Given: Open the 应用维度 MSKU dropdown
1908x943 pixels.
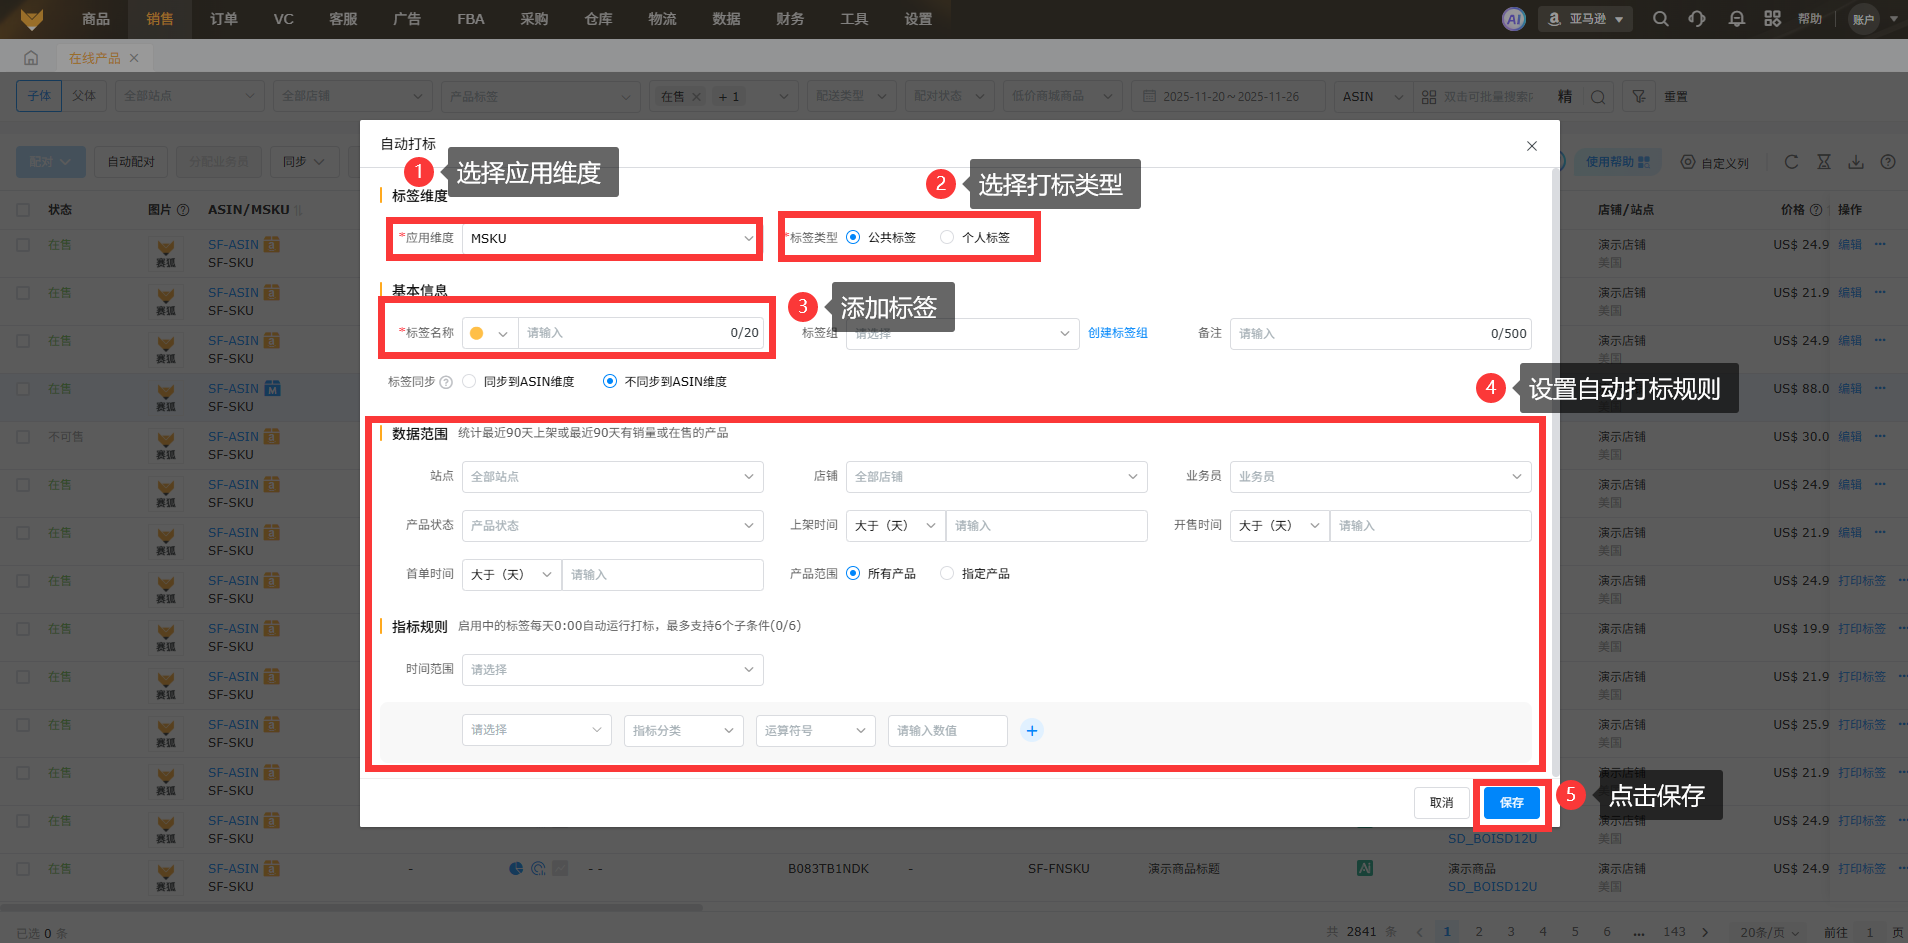Looking at the screenshot, I should [611, 238].
